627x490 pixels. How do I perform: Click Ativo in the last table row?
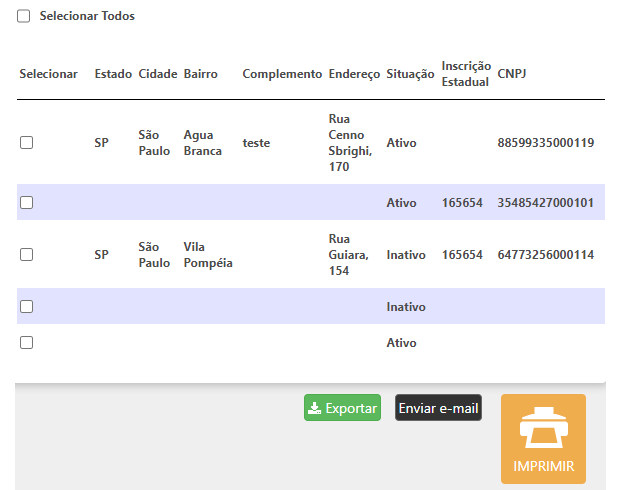click(401, 343)
